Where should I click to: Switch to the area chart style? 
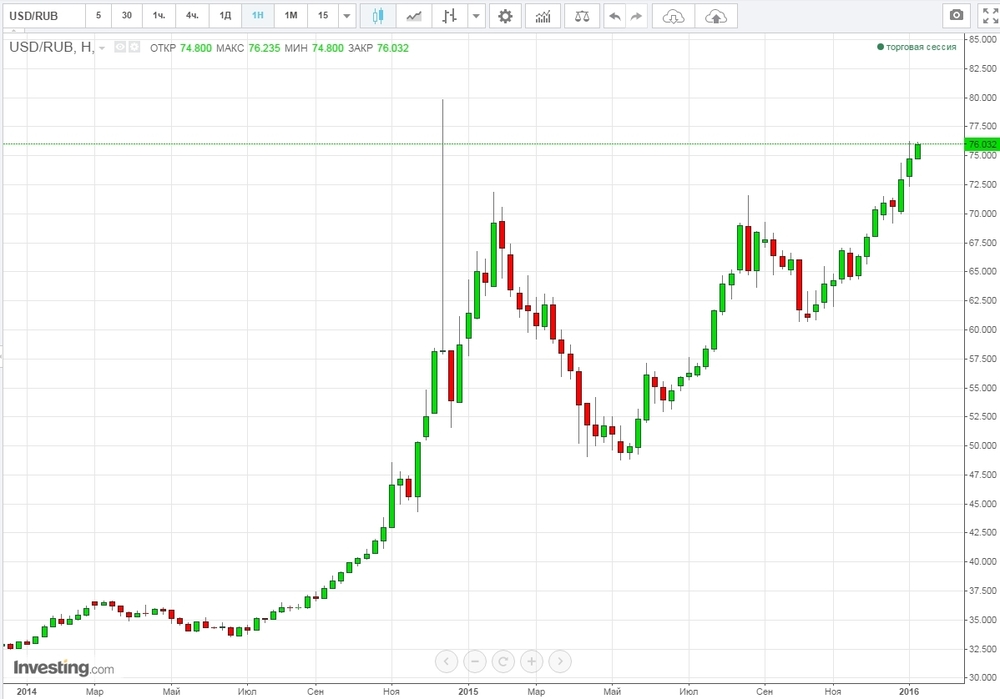tap(413, 16)
